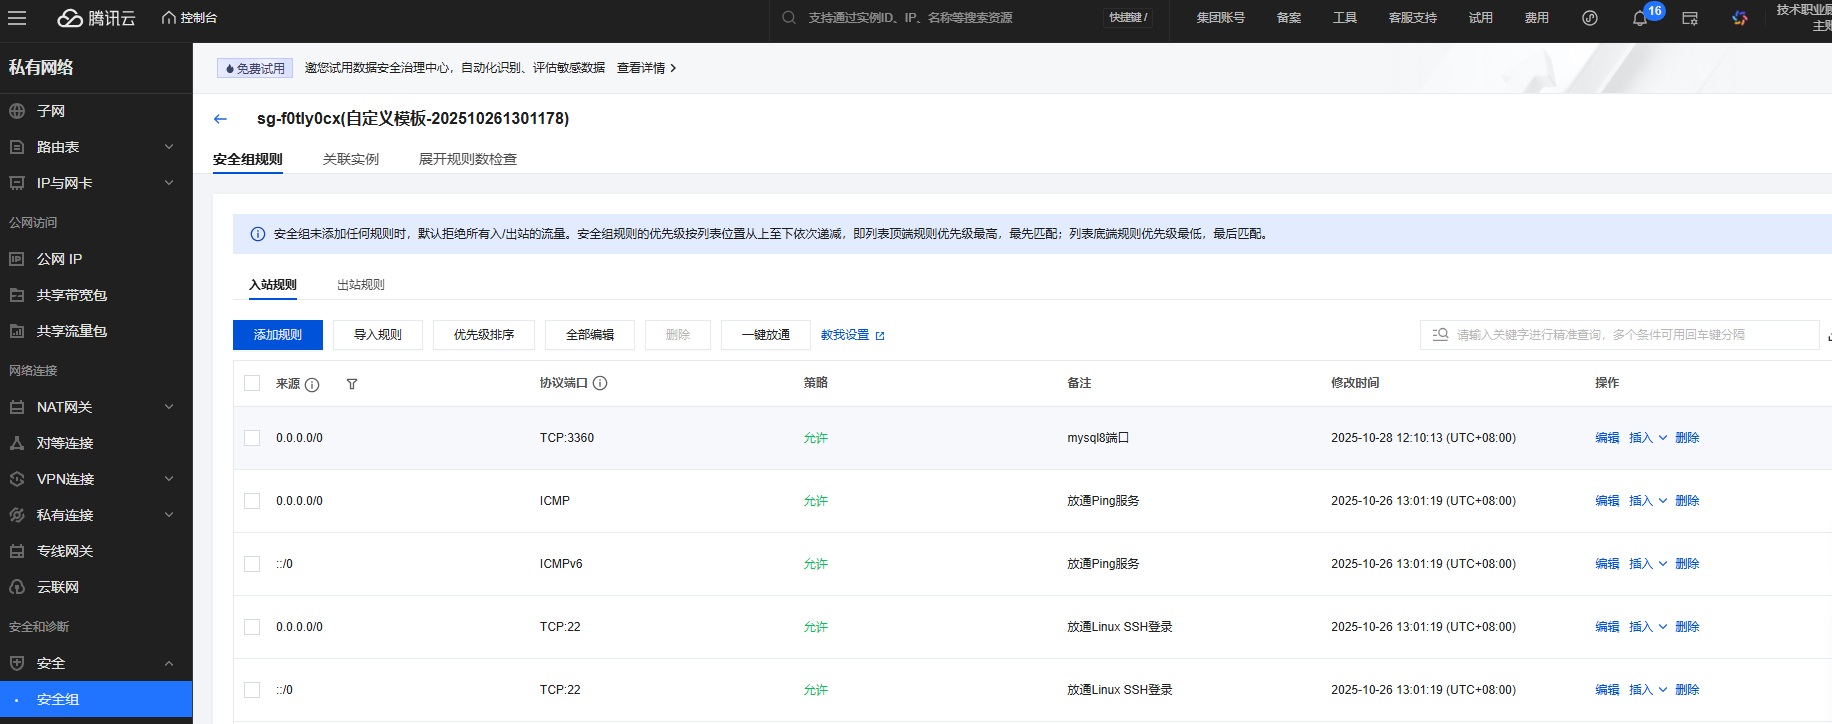Check the box for the ICMP rule row

tap(252, 501)
